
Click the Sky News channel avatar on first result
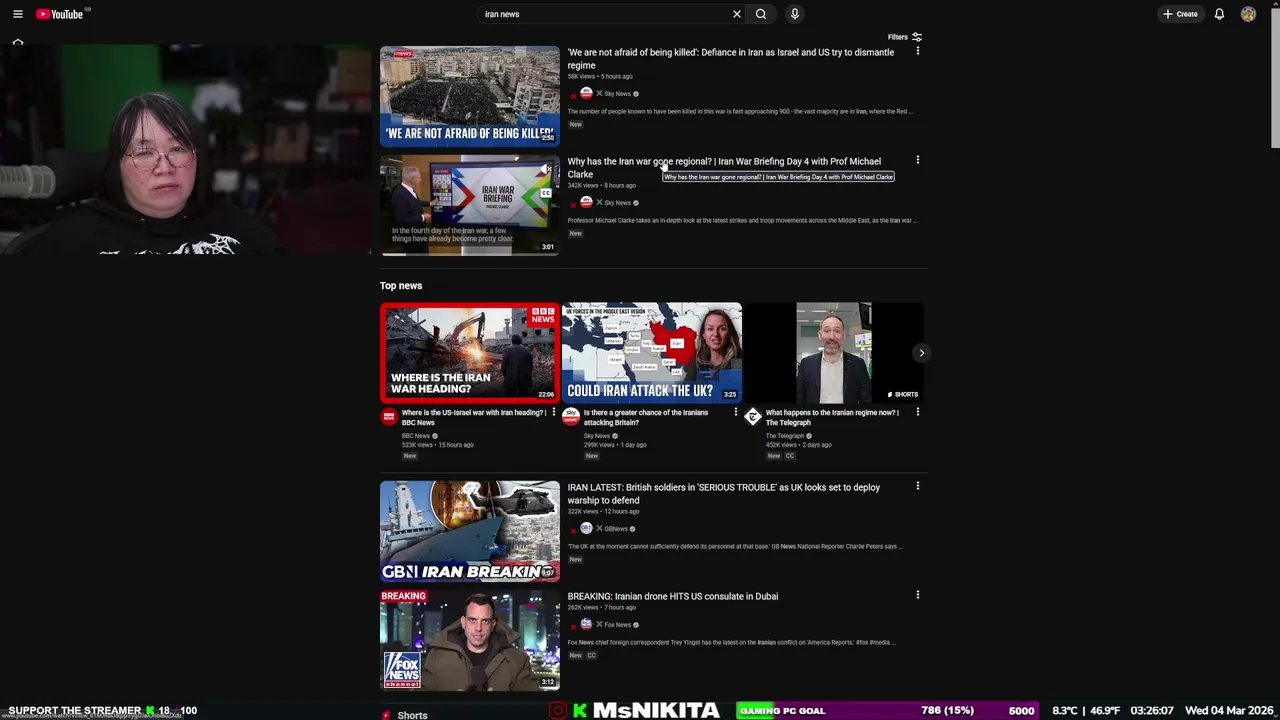tap(586, 94)
